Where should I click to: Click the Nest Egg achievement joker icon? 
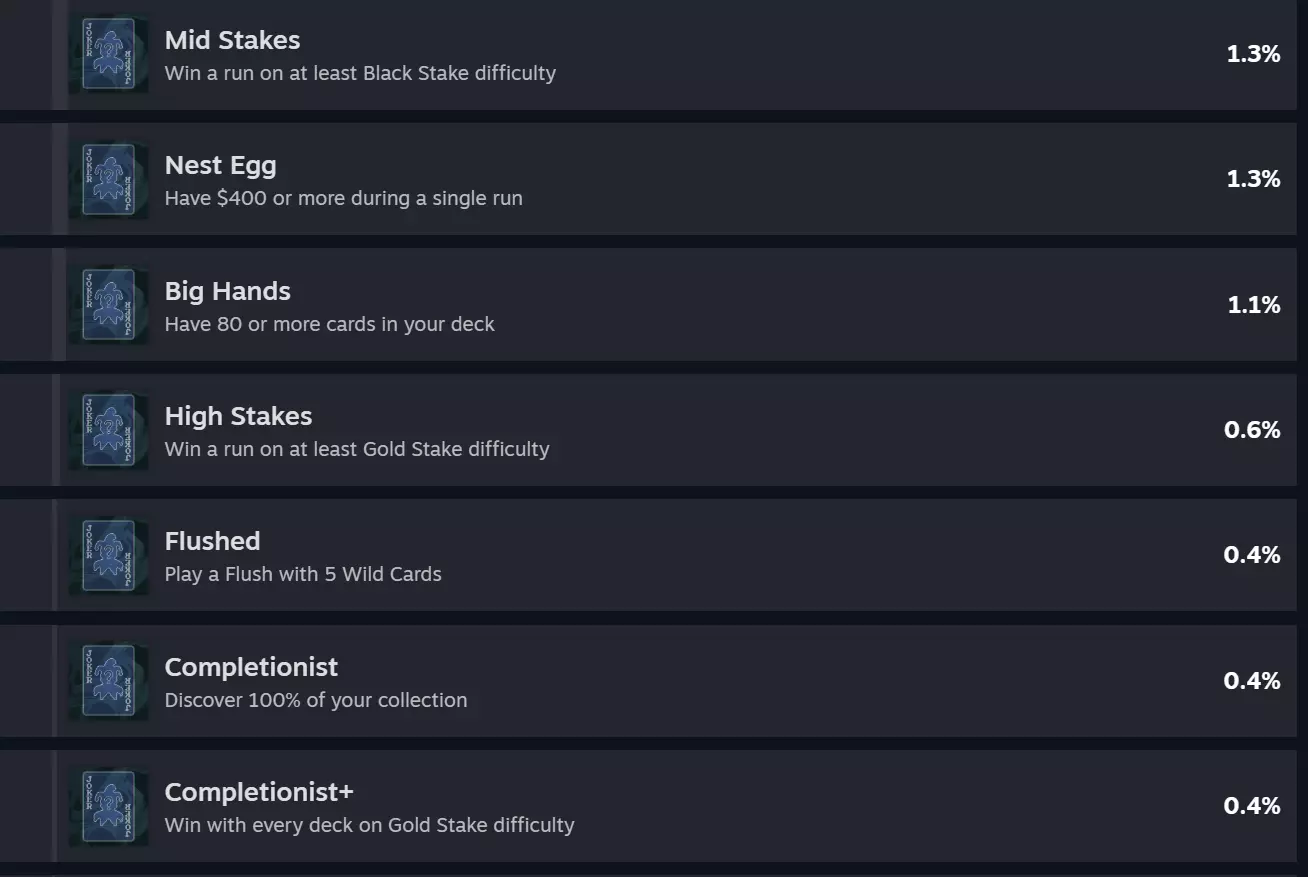[108, 180]
